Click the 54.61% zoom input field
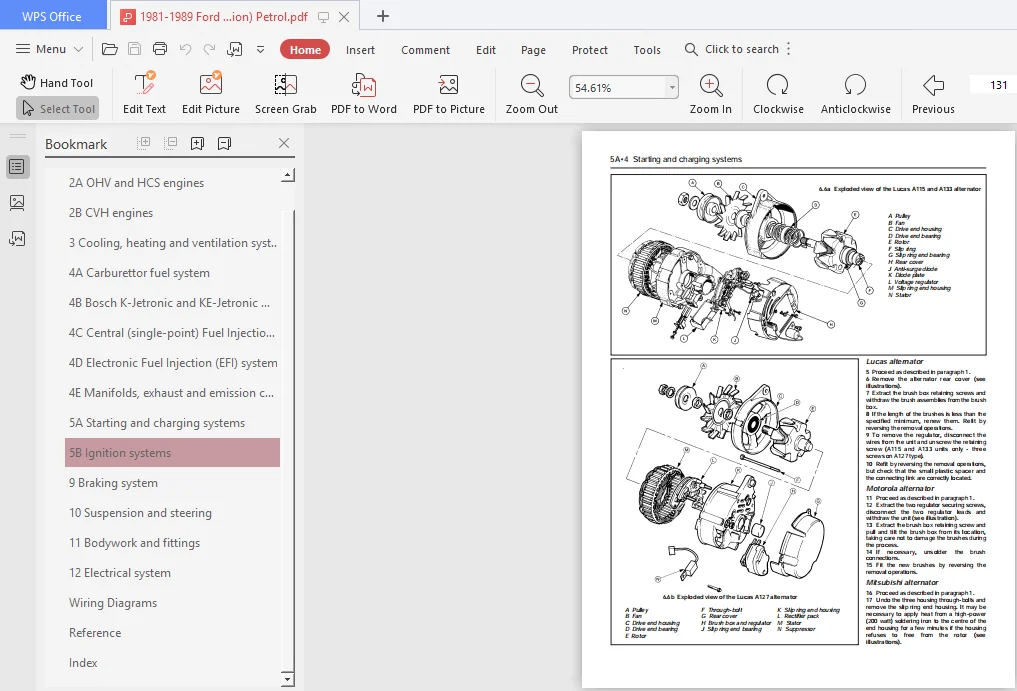 coord(617,88)
